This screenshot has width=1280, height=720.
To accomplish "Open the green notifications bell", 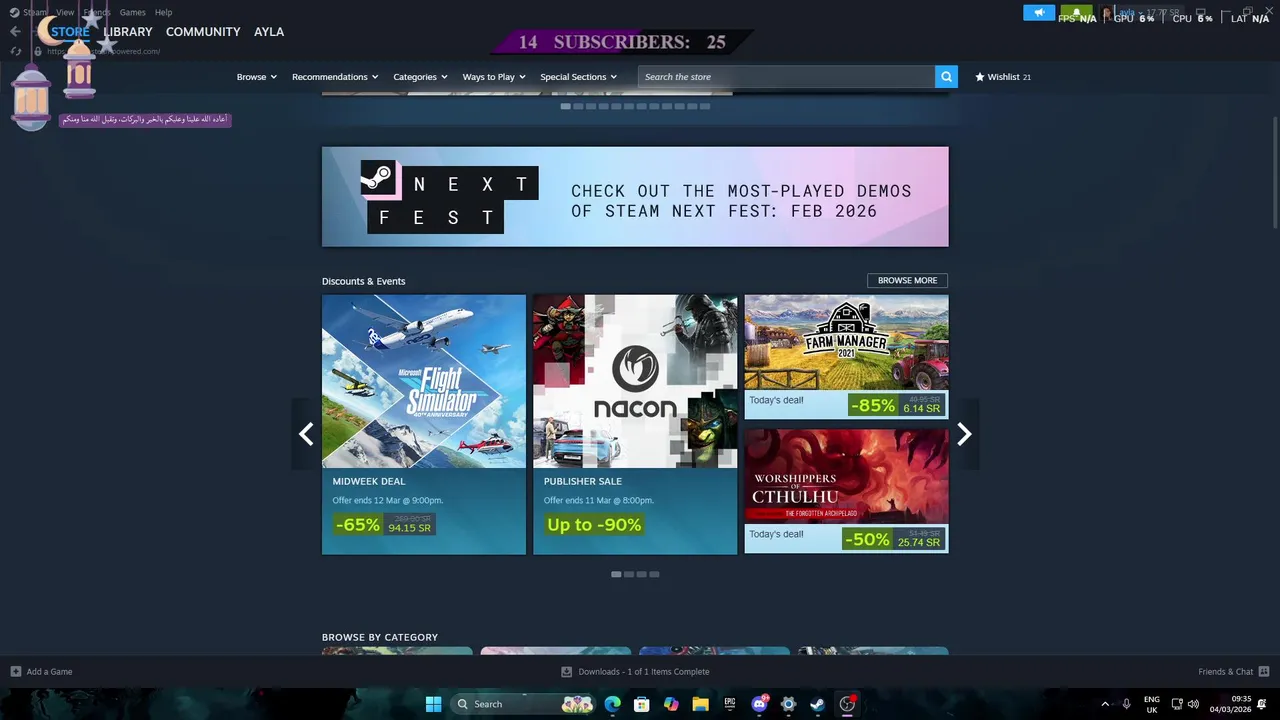I will tap(1076, 13).
